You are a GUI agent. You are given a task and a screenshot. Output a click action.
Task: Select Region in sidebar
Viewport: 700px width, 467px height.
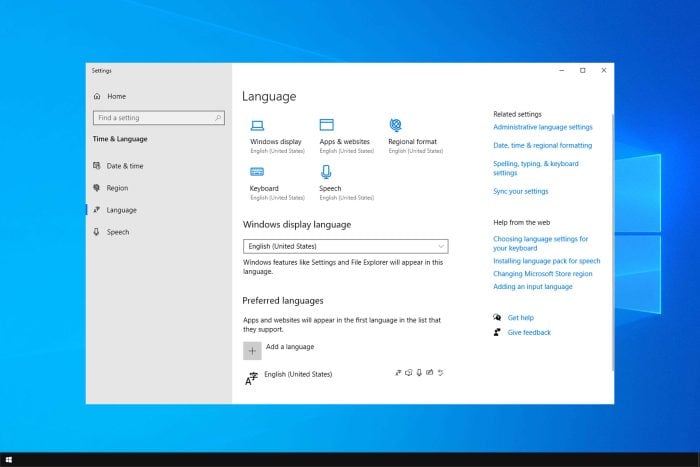click(x=117, y=188)
